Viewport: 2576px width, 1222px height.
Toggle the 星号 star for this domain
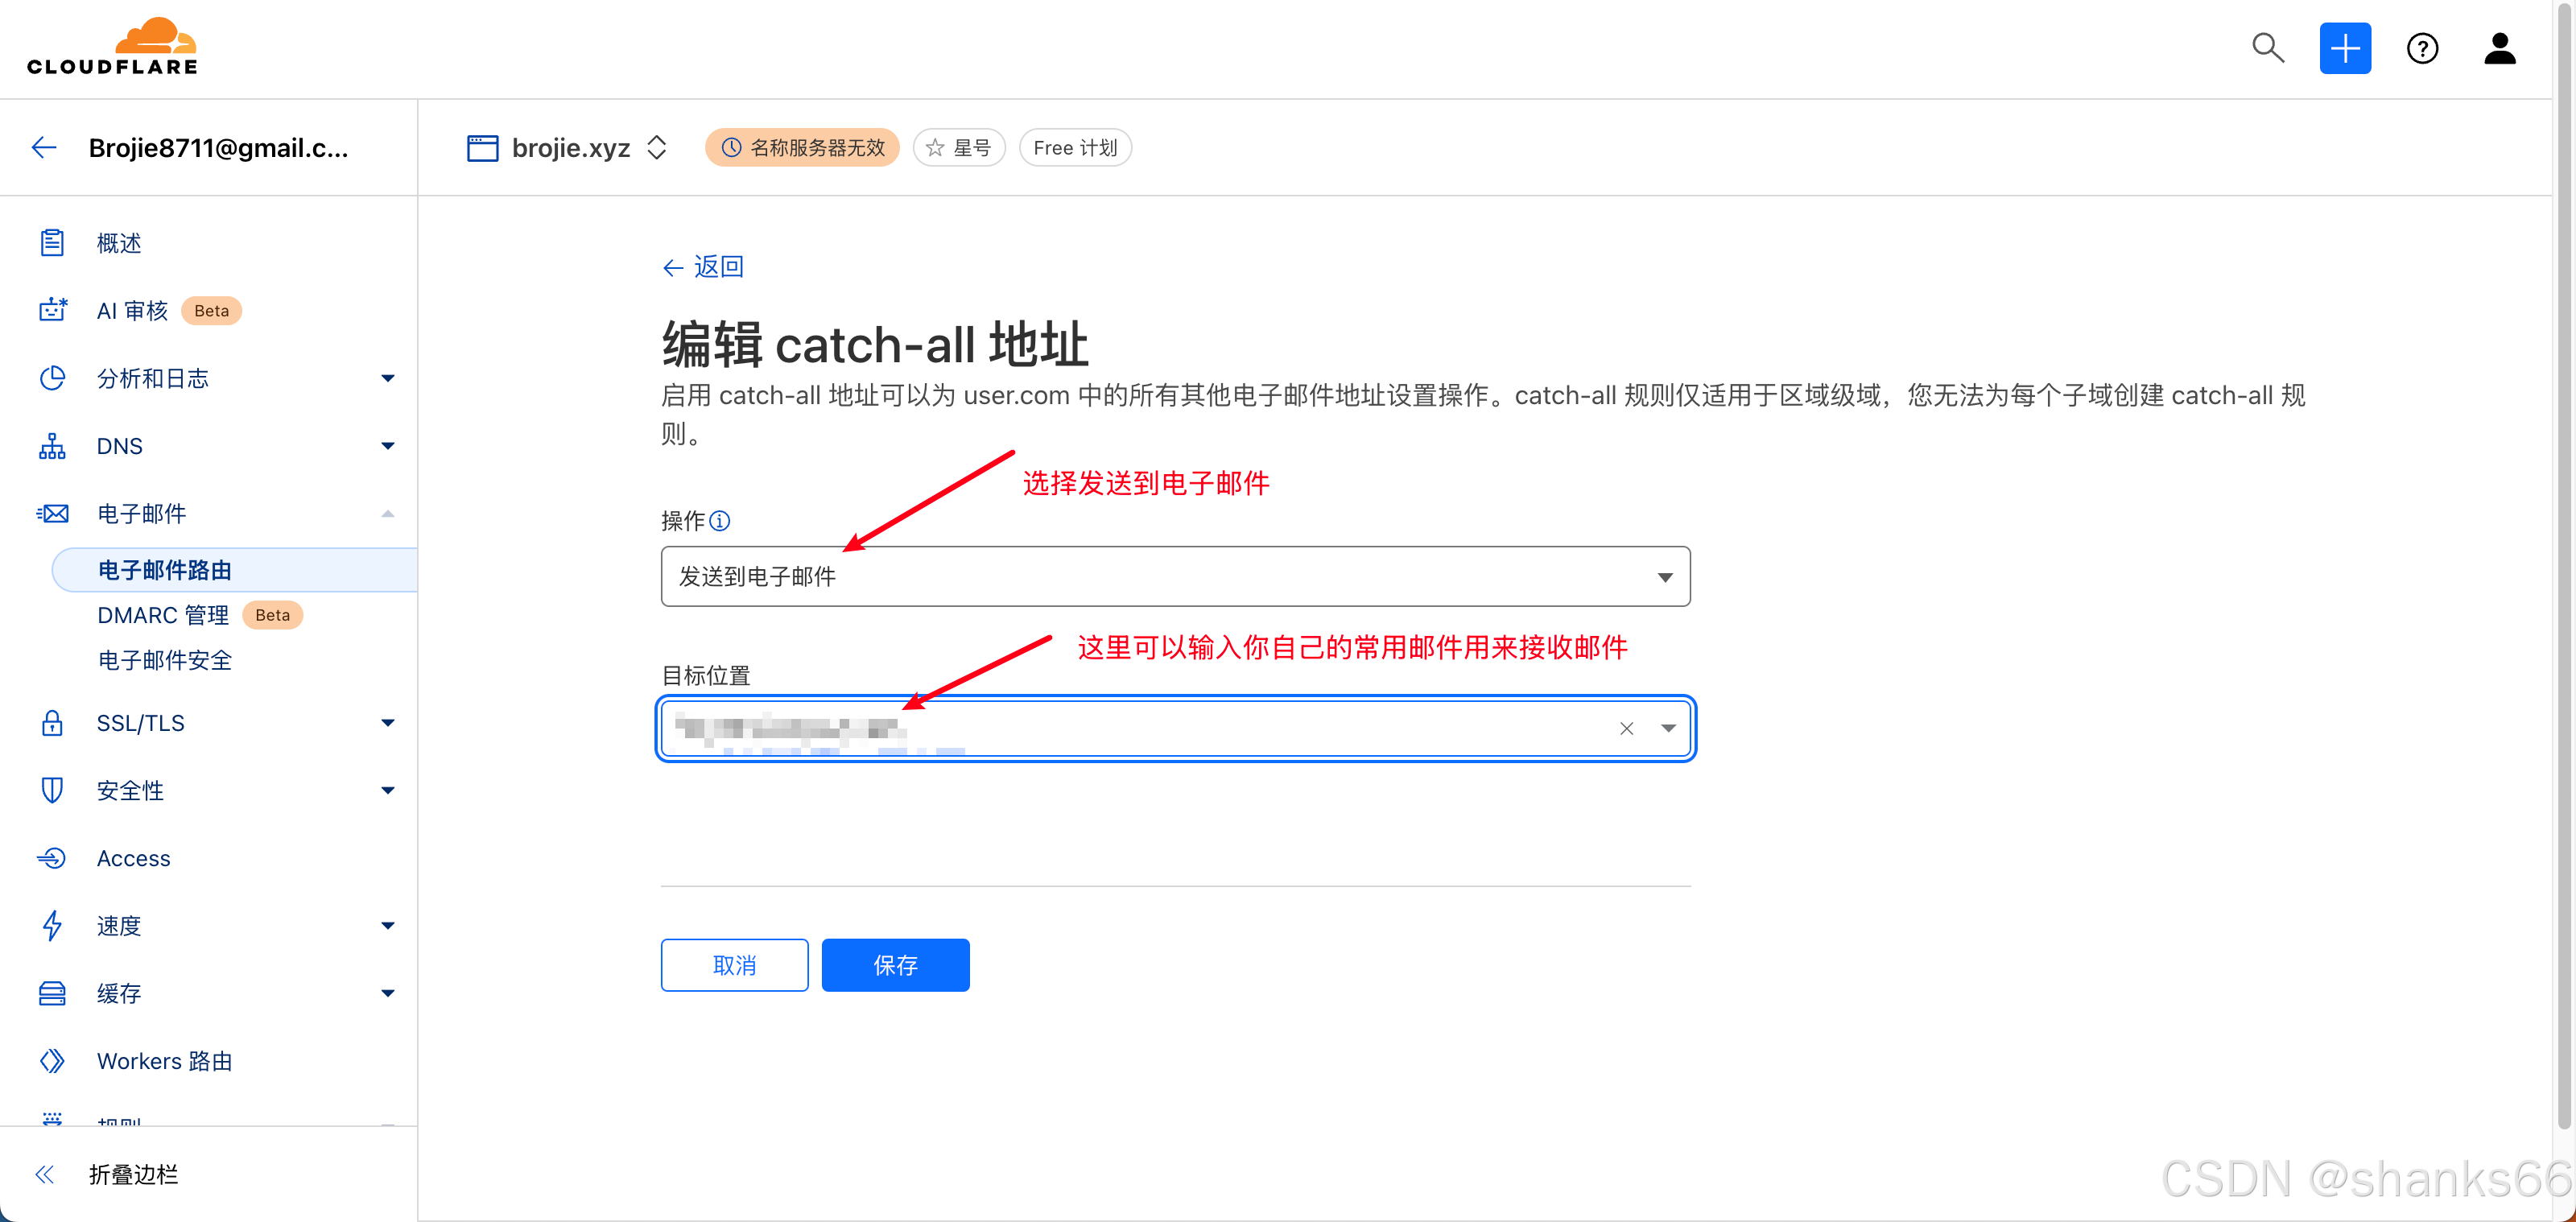coord(958,148)
